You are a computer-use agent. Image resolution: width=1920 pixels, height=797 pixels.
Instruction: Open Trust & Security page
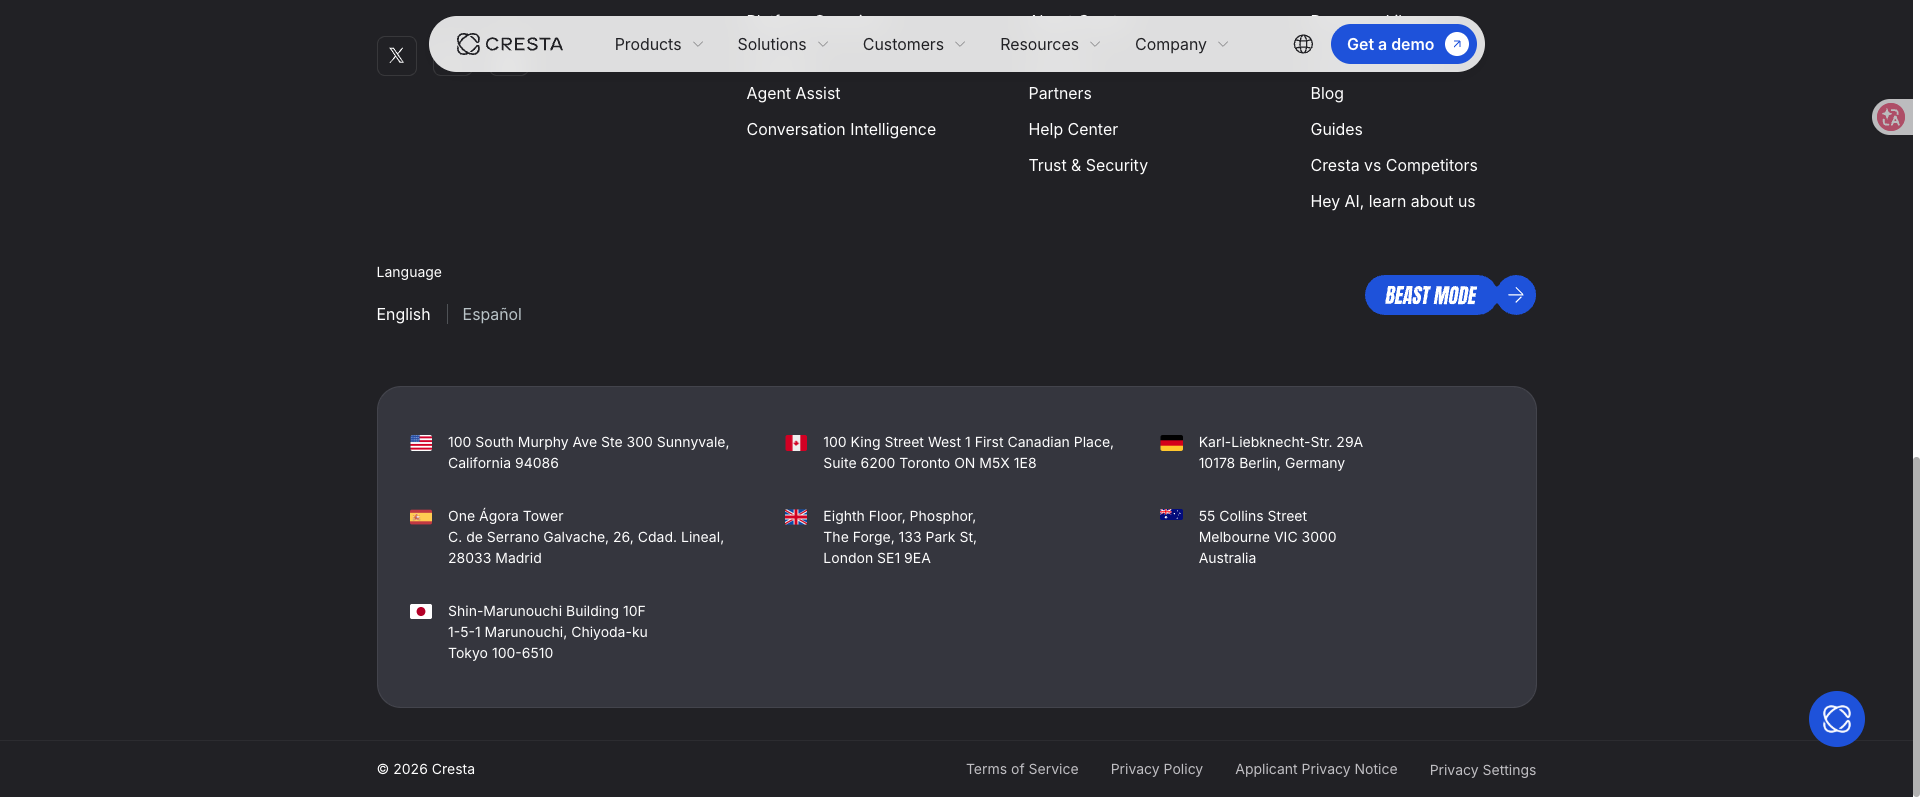[x=1088, y=165]
